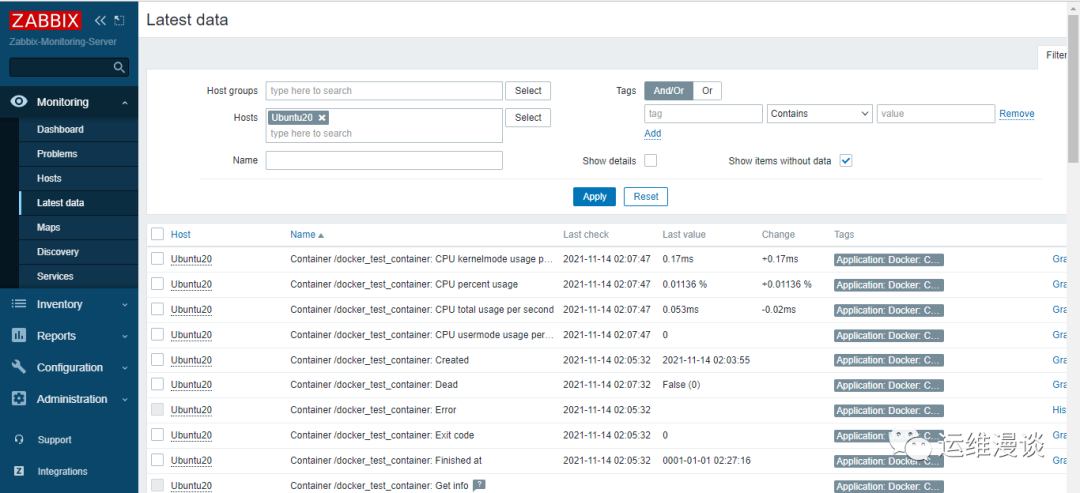Click the Support headset icon
This screenshot has width=1080, height=493.
[x=19, y=439]
